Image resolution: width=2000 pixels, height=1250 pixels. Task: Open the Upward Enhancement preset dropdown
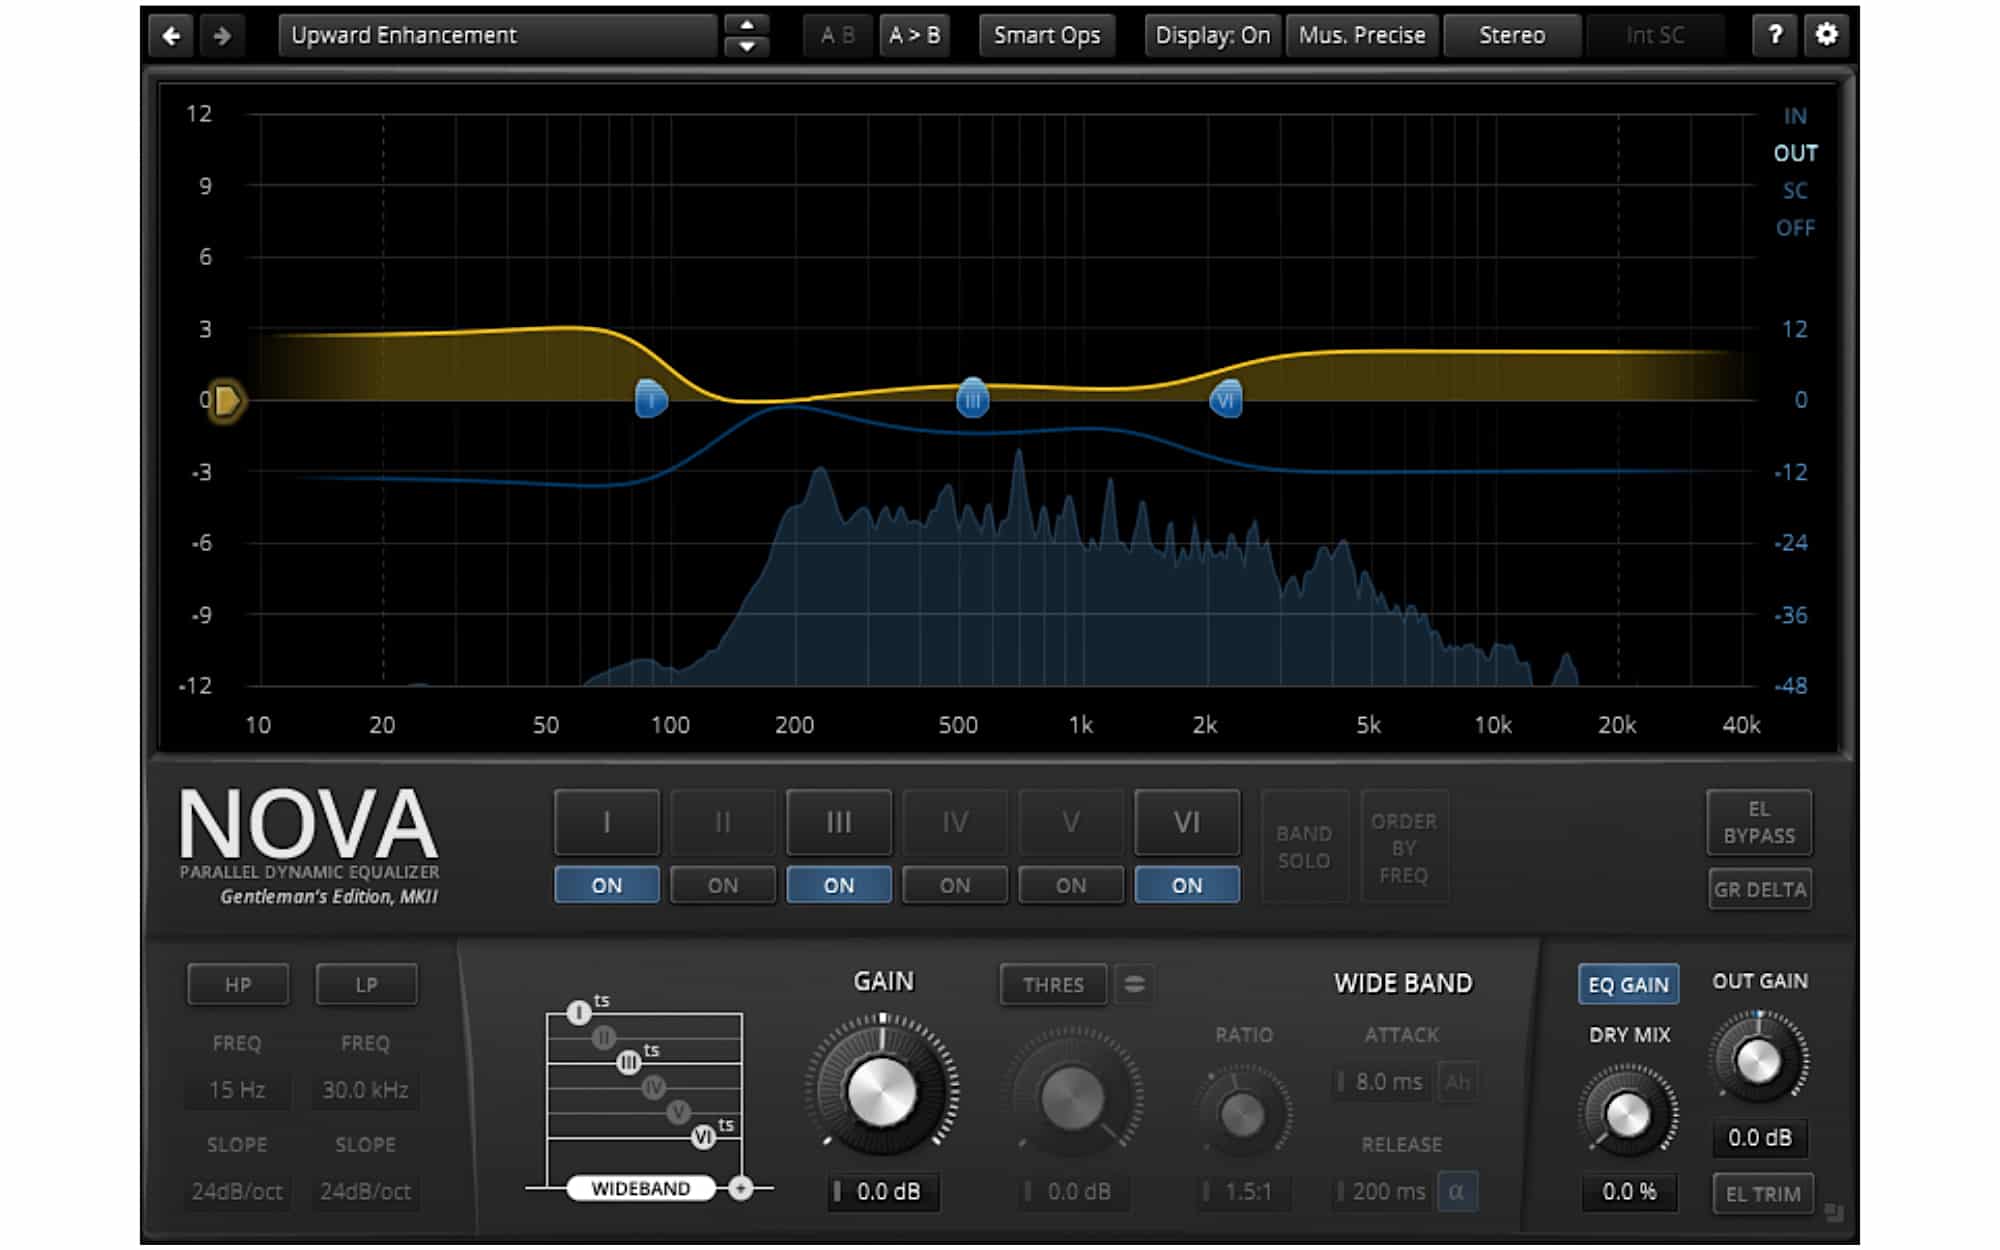[497, 36]
